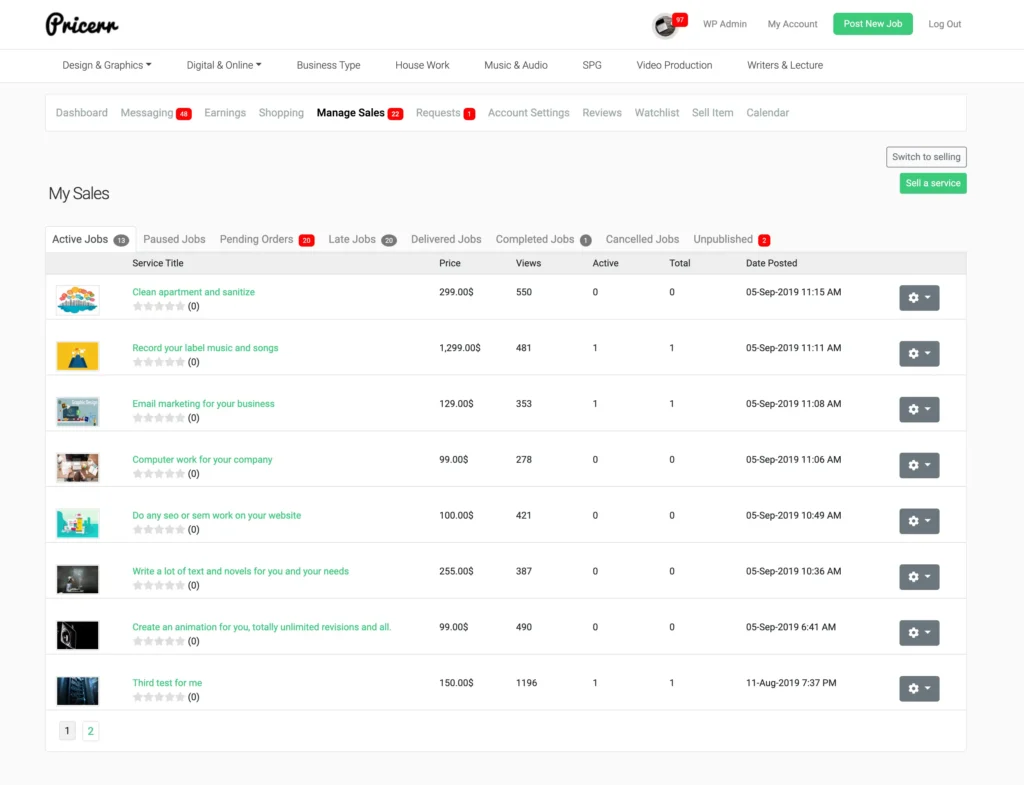This screenshot has height=785, width=1024.
Task: Go to Messaging in account menu
Action: click(x=155, y=113)
